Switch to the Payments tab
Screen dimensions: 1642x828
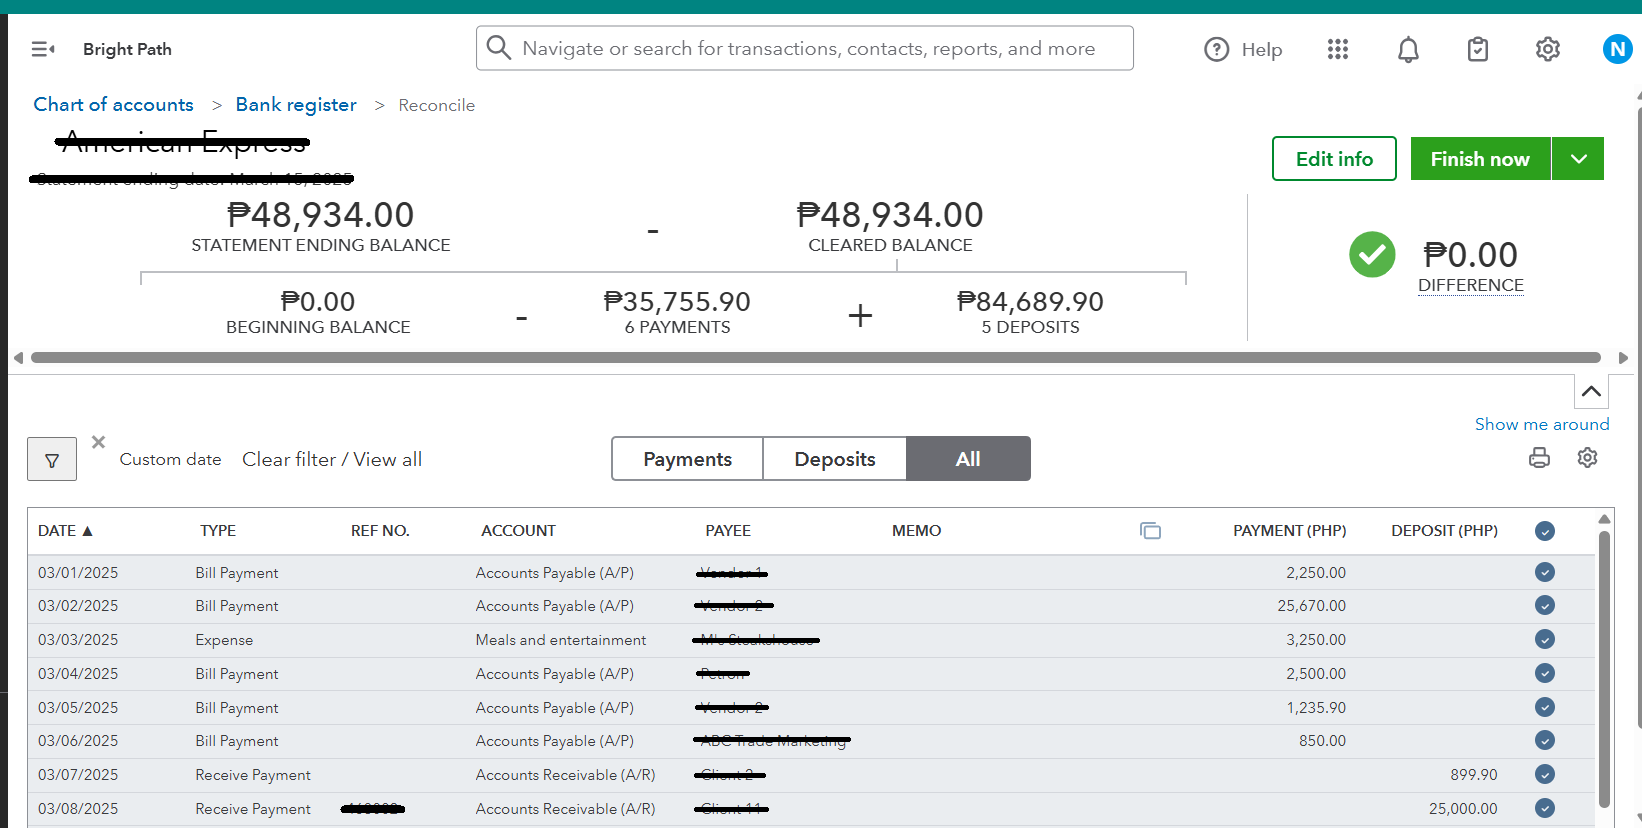(687, 459)
